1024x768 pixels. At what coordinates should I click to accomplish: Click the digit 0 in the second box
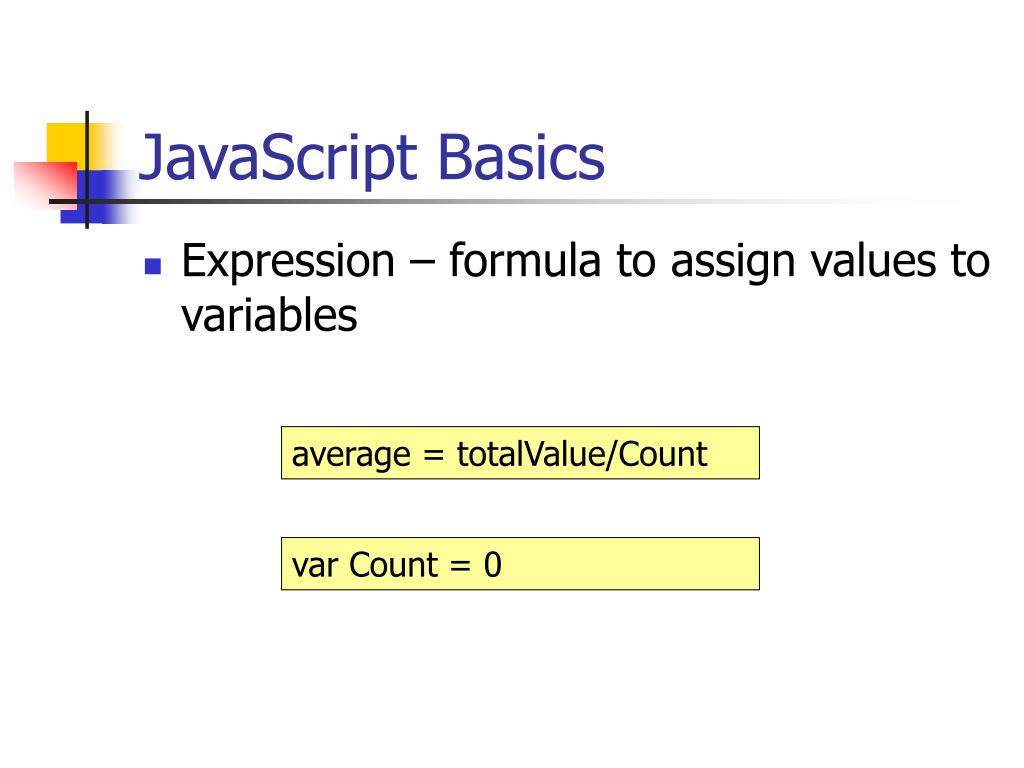493,564
